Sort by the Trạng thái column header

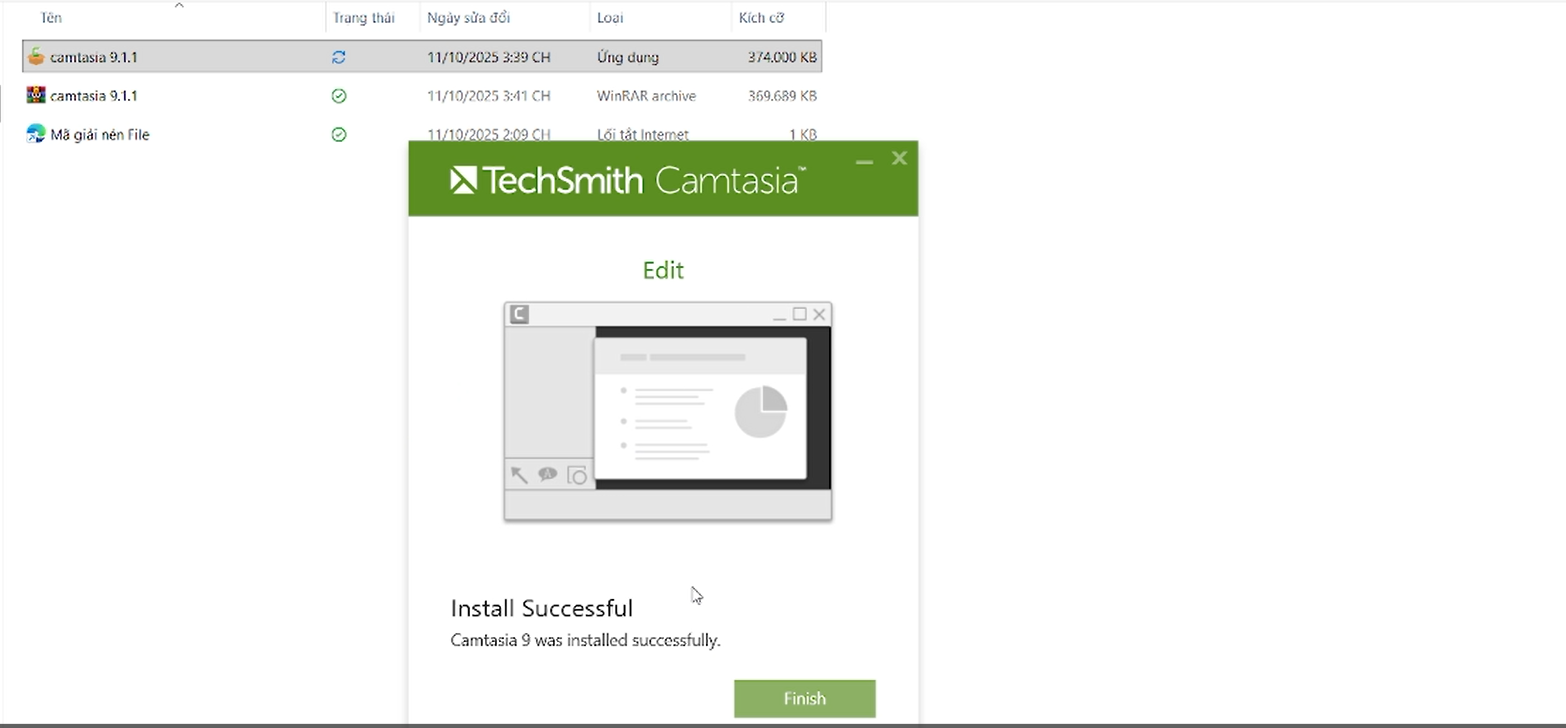coord(363,18)
